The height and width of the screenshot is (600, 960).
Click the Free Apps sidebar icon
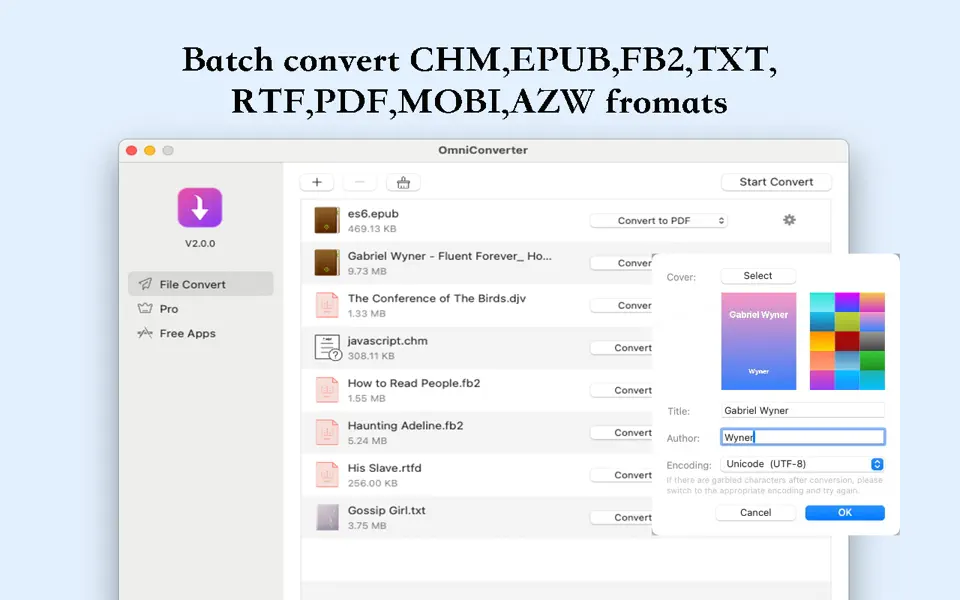point(145,333)
